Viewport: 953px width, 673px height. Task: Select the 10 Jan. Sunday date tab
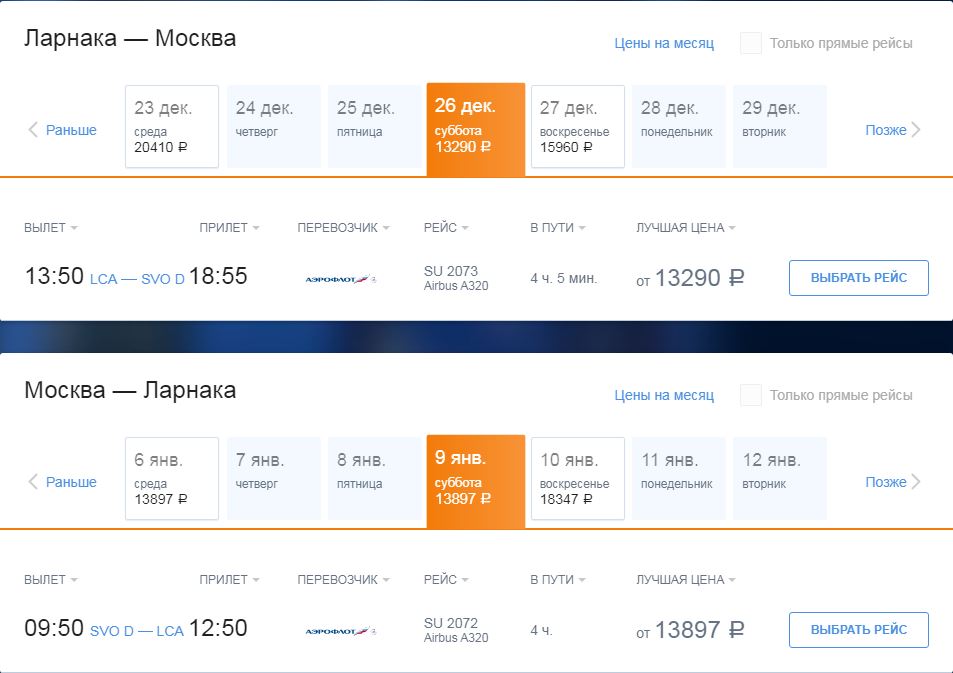[578, 479]
